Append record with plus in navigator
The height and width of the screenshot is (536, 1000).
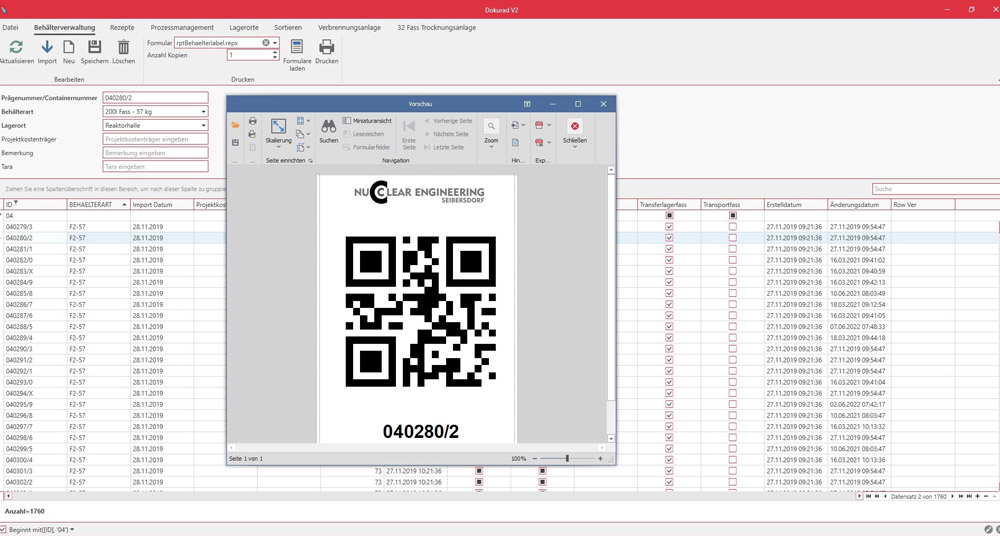coord(978,496)
